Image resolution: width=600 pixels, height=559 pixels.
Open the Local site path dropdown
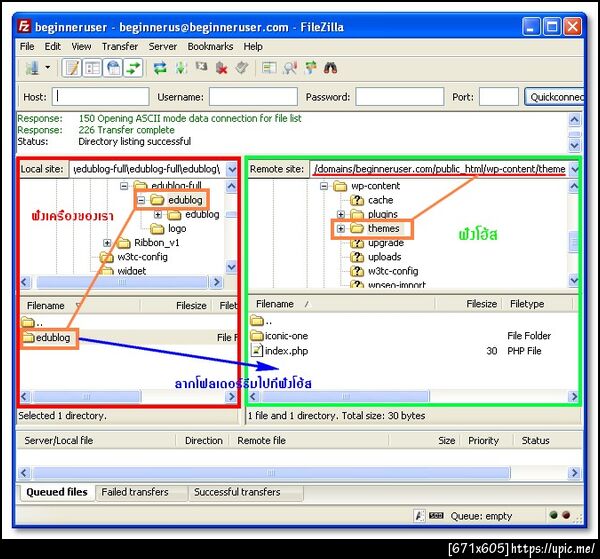coord(232,169)
